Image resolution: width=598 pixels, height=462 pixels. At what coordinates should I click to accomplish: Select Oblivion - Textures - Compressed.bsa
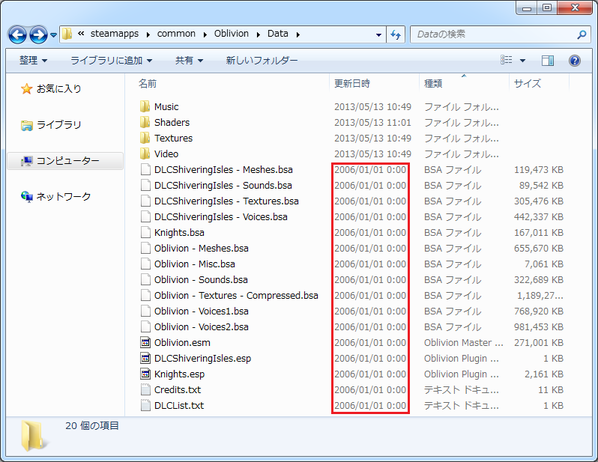pyautogui.click(x=236, y=295)
